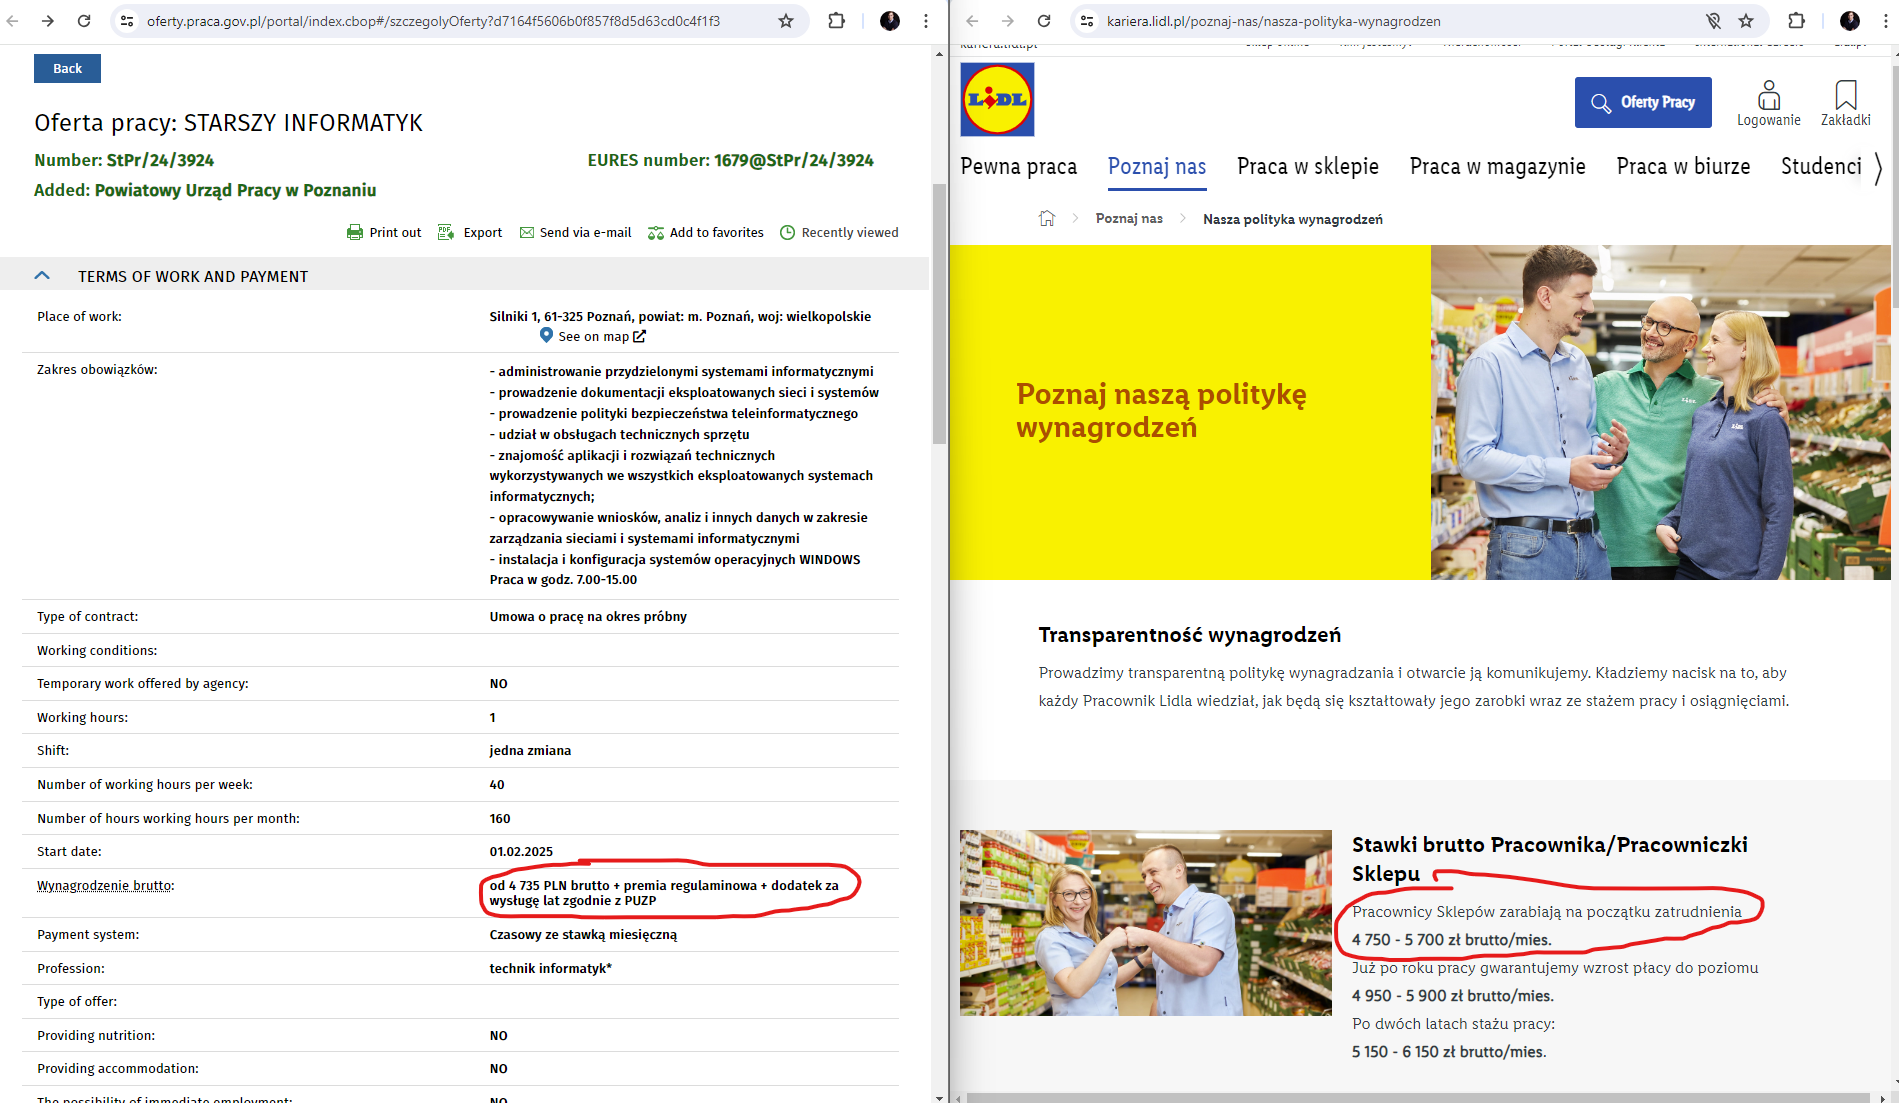Click the map pin icon beside See on map
Screen dimensions: 1899x1103
546,336
